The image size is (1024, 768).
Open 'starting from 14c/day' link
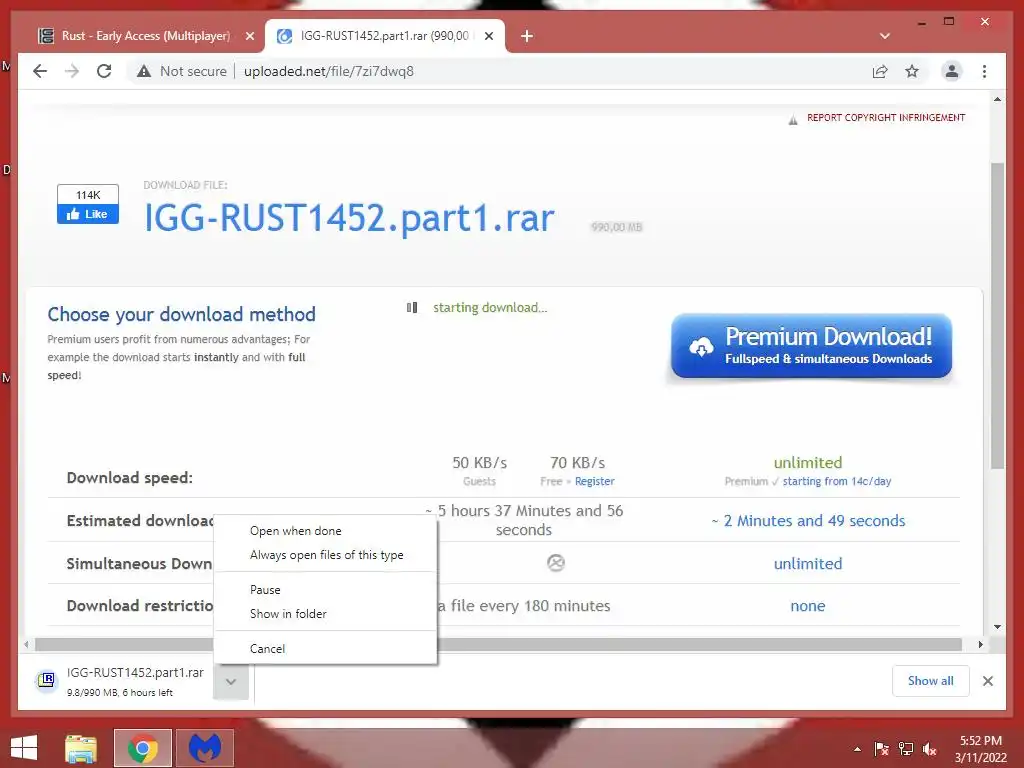click(x=837, y=481)
